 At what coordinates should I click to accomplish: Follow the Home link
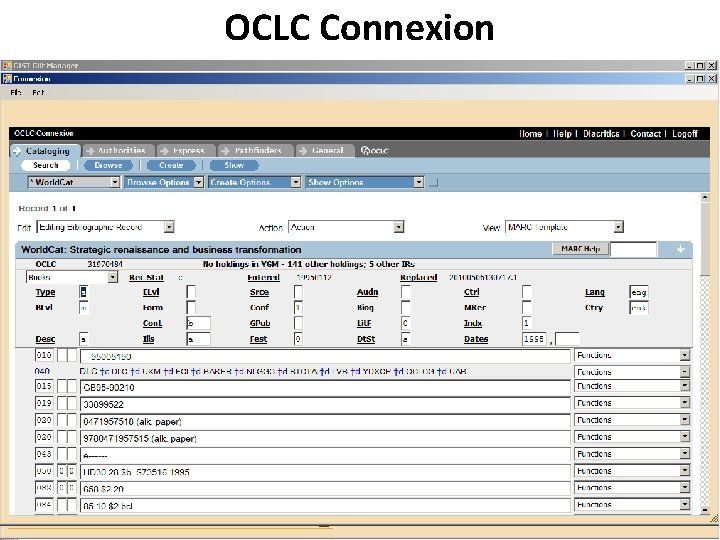tap(530, 134)
